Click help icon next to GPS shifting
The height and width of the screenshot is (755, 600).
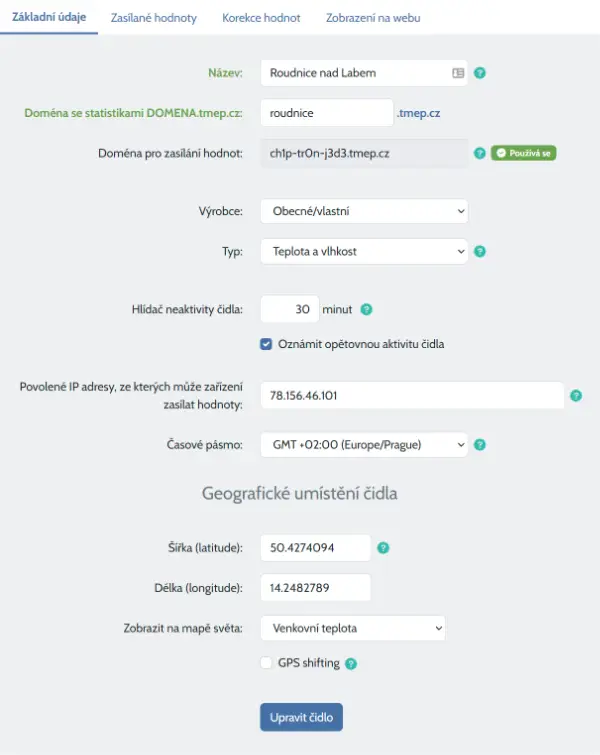(351, 663)
